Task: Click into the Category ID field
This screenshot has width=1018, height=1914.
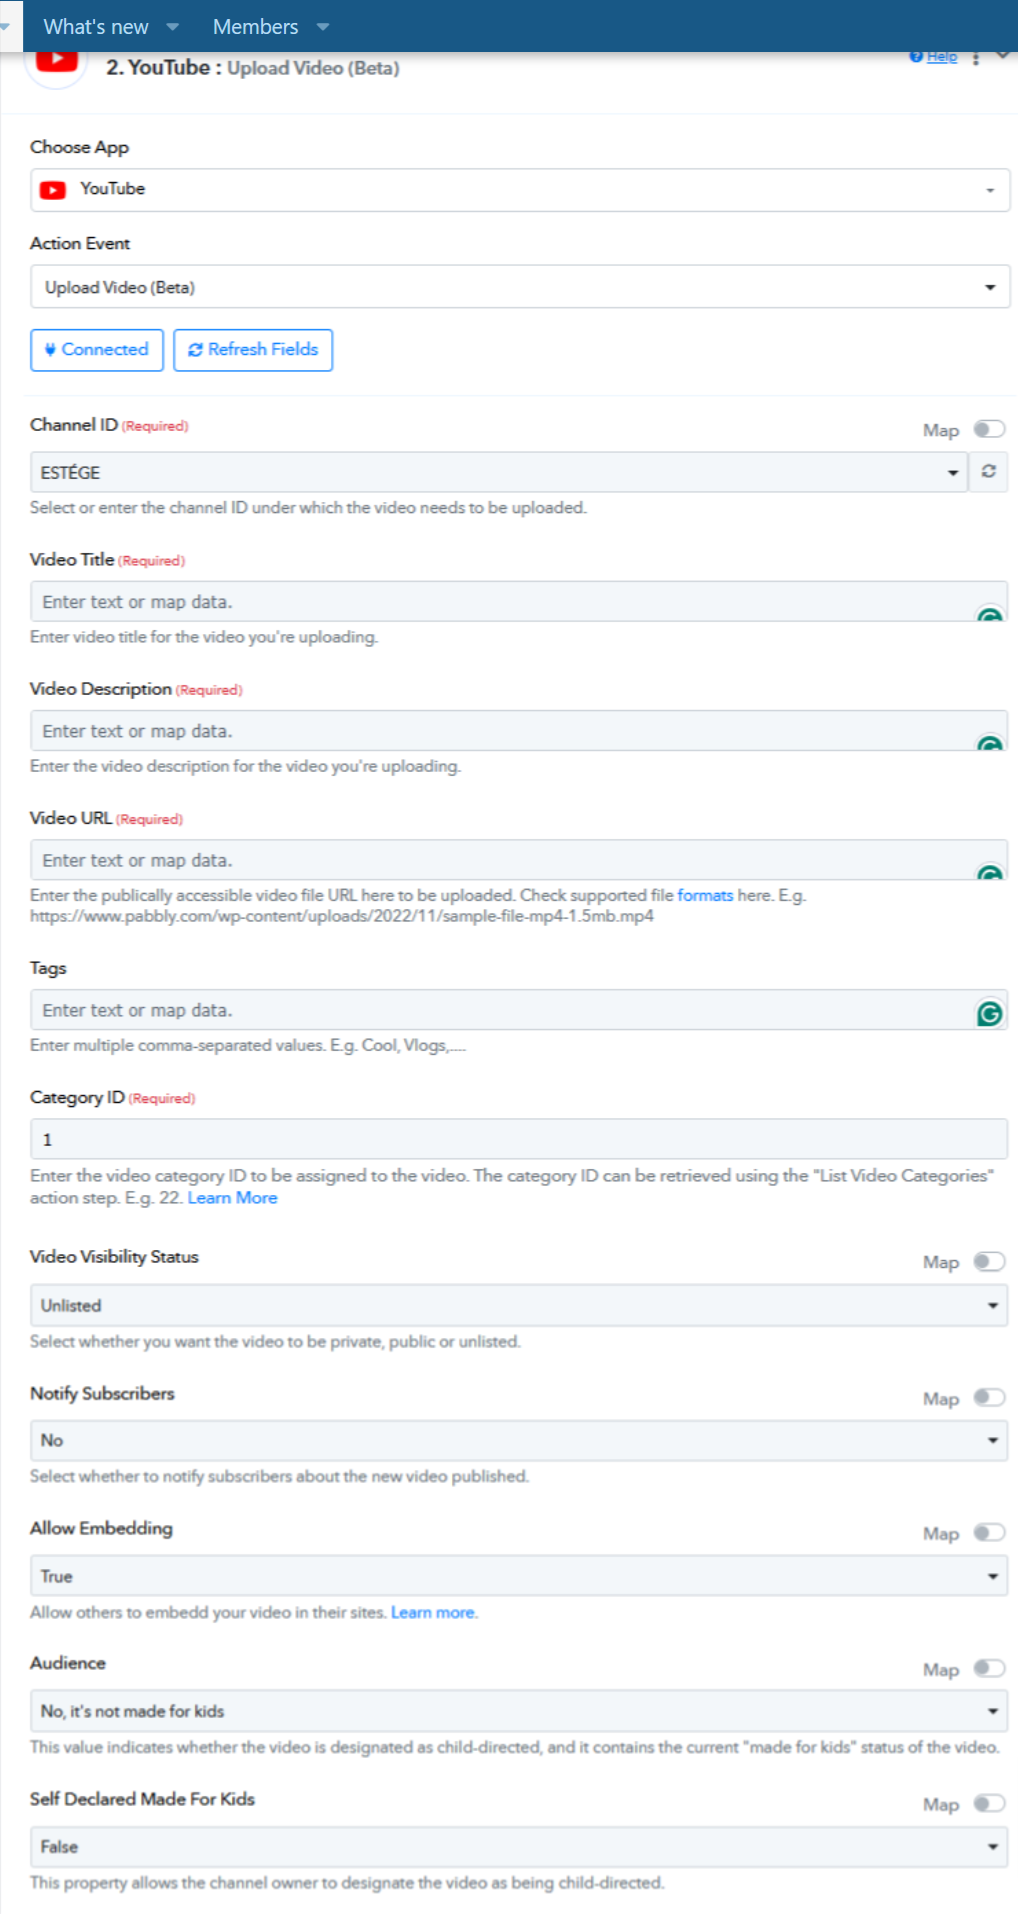Action: click(519, 1139)
